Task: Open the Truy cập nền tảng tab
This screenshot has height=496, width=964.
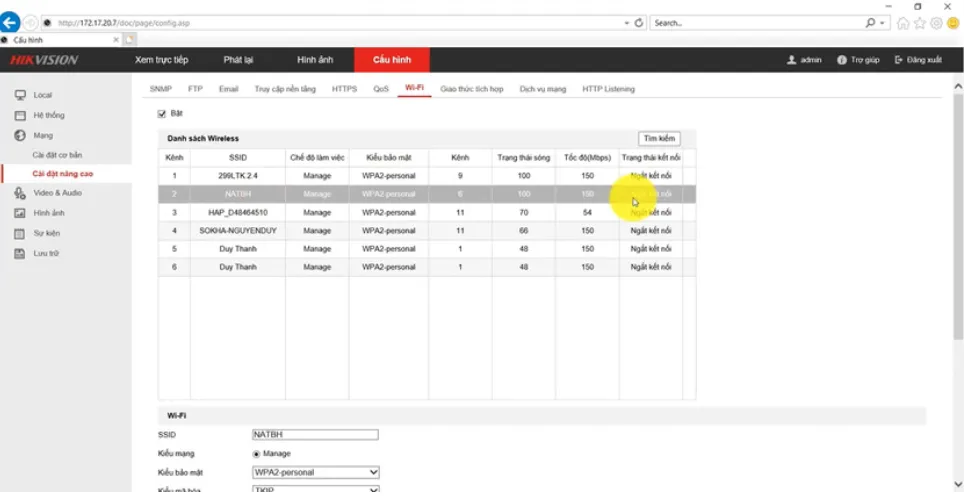Action: coord(285,89)
